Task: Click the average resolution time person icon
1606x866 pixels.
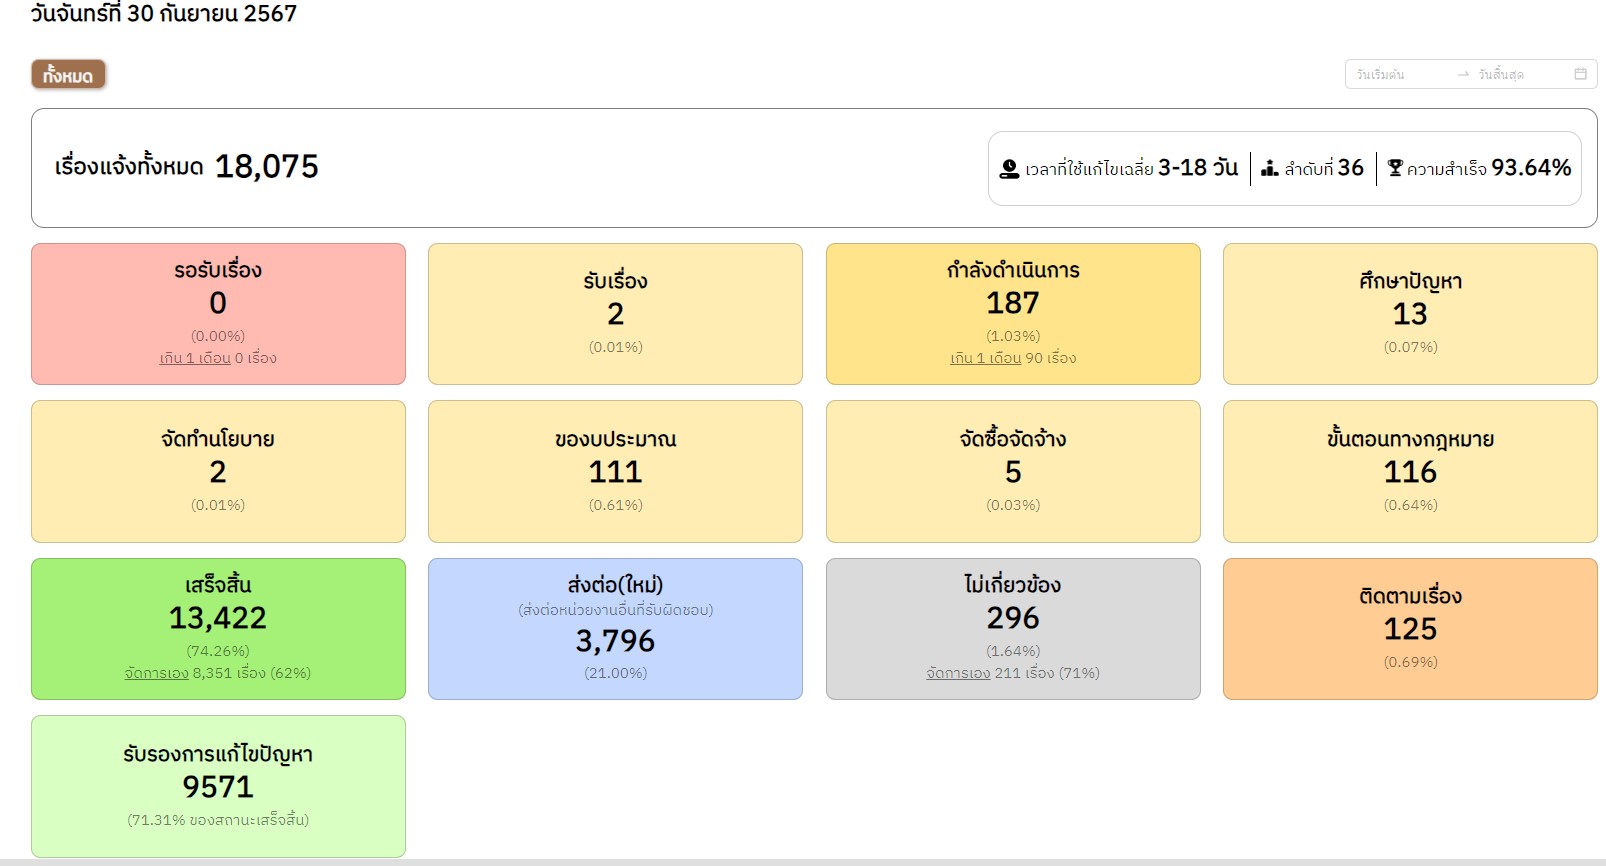Action: point(1009,169)
